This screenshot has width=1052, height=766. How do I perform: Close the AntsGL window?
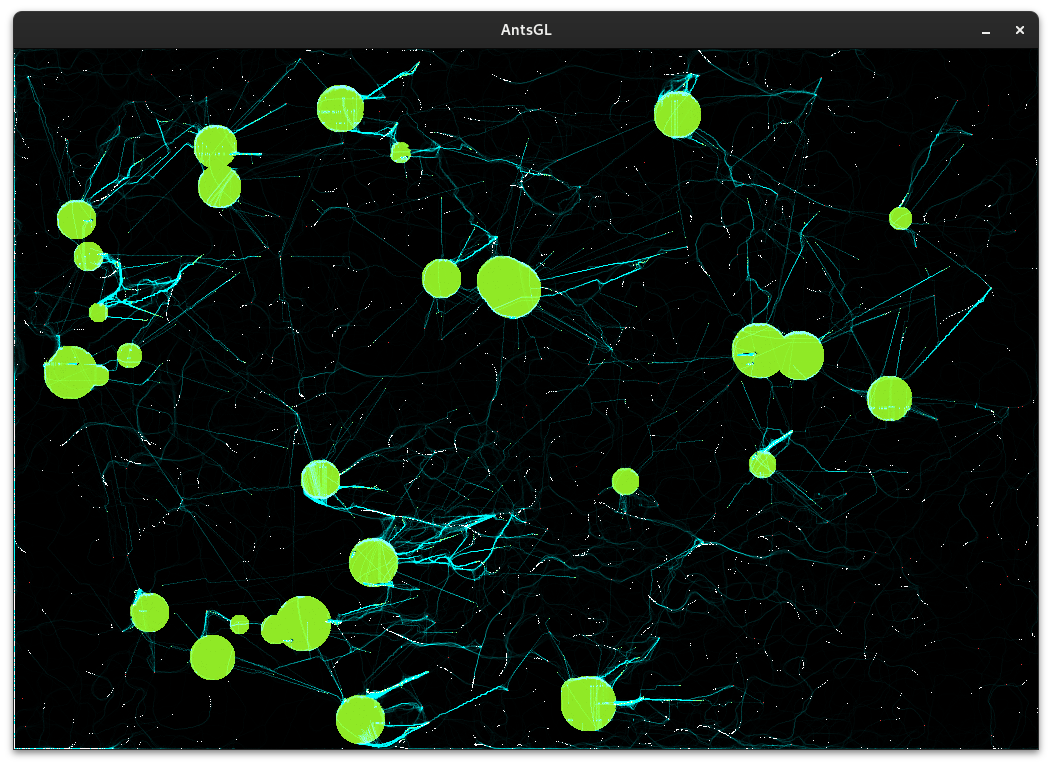[1020, 30]
